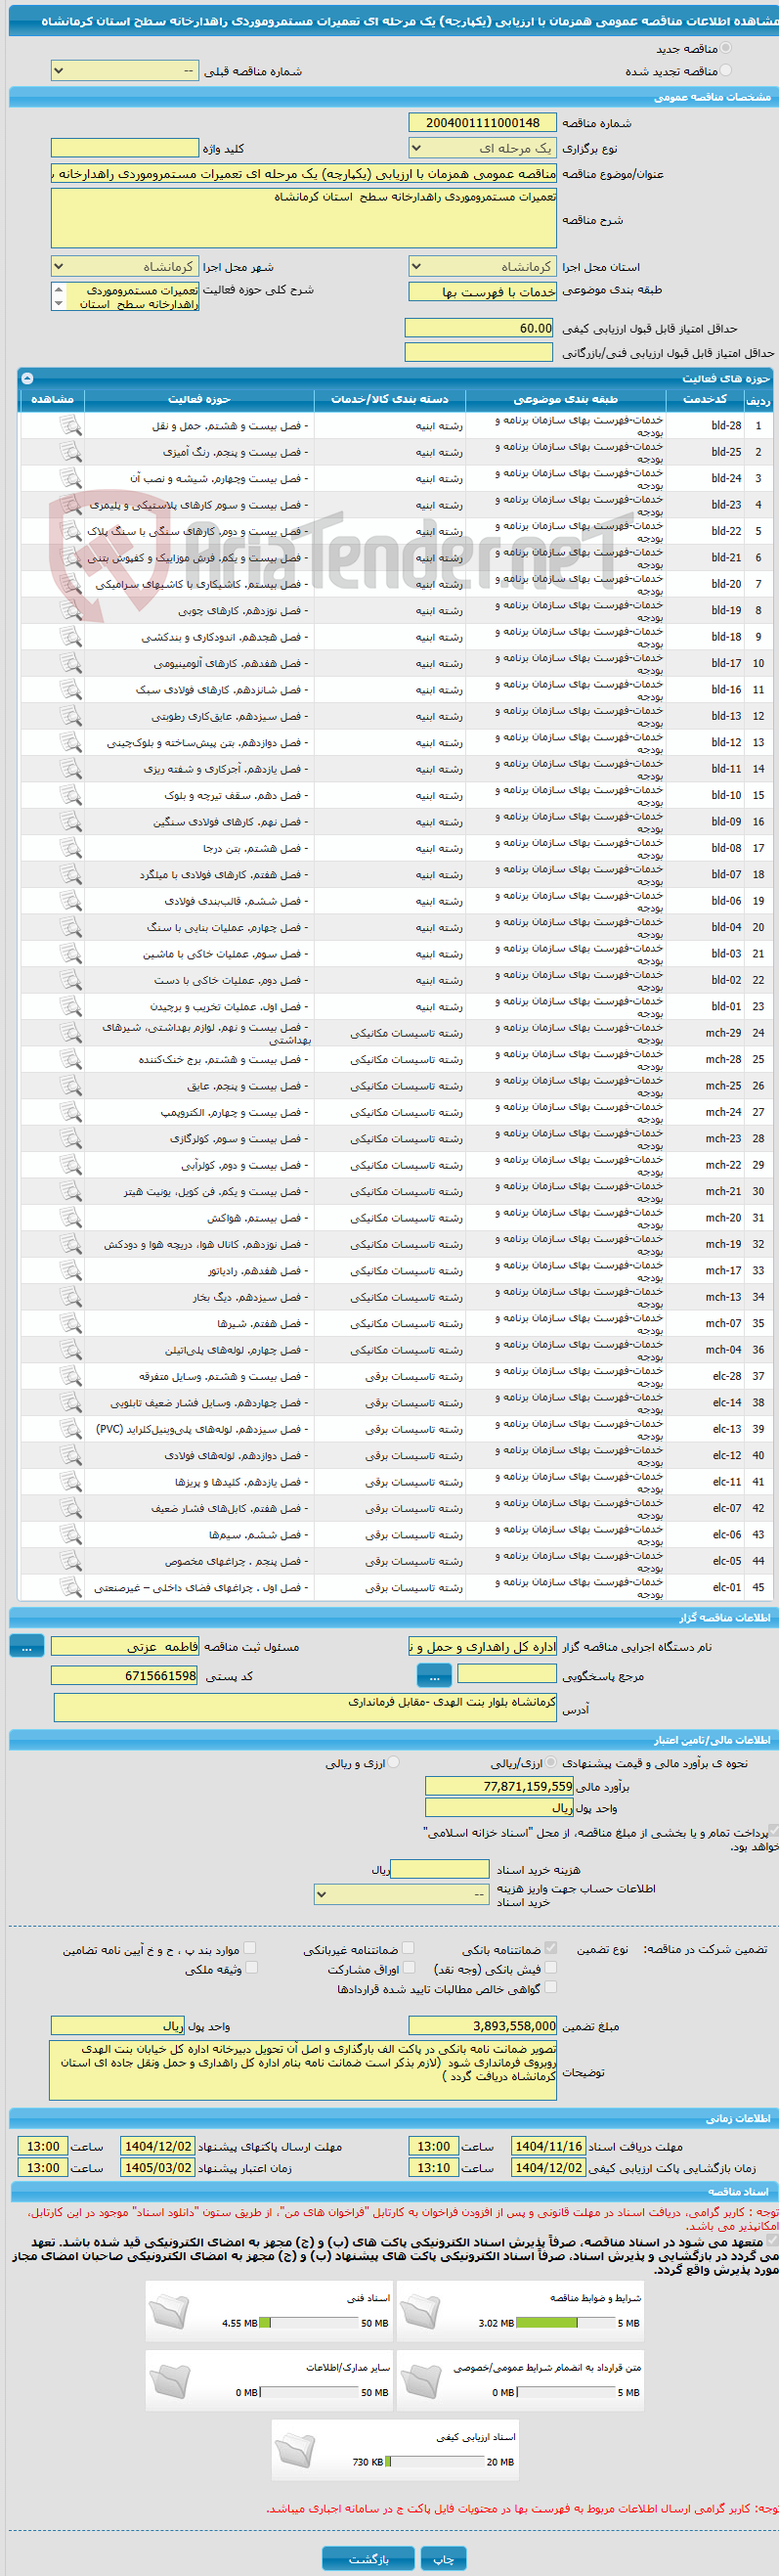779x2576 pixels.
Task: Click the stepper arrows of شرح کلی حوزه فعالیت
Action: [58, 296]
